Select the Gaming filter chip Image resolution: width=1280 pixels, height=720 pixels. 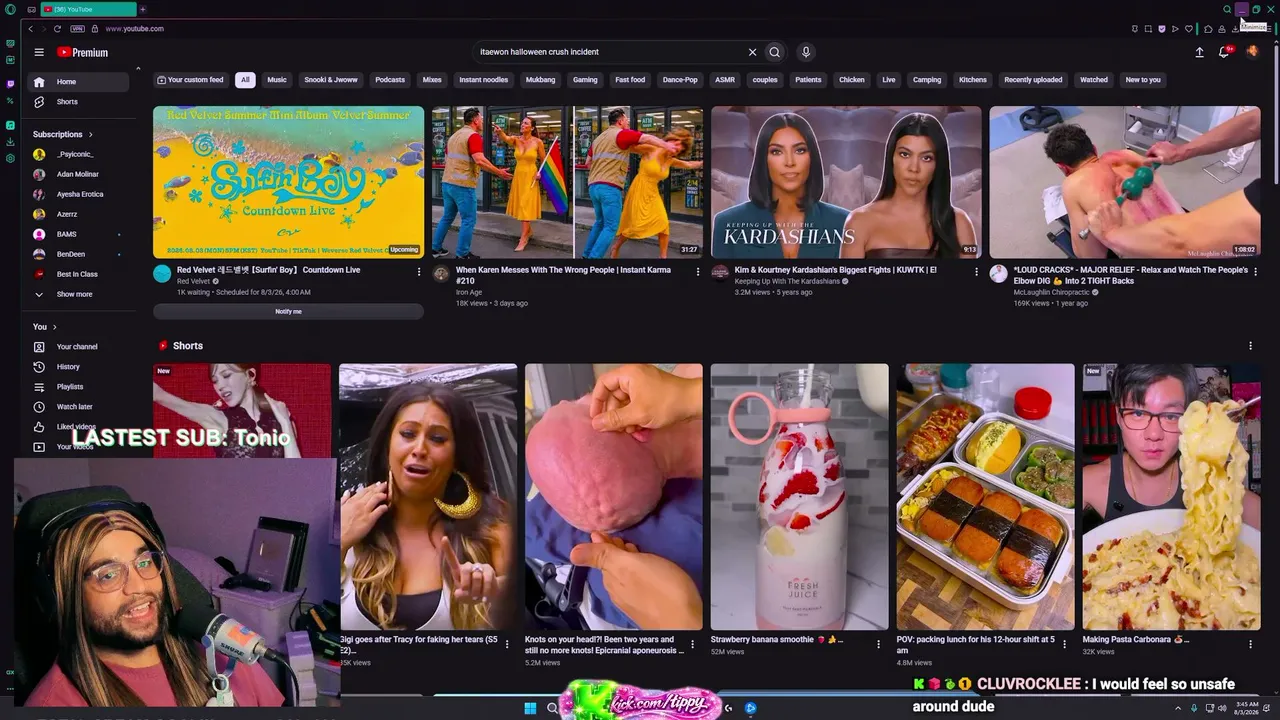585,80
